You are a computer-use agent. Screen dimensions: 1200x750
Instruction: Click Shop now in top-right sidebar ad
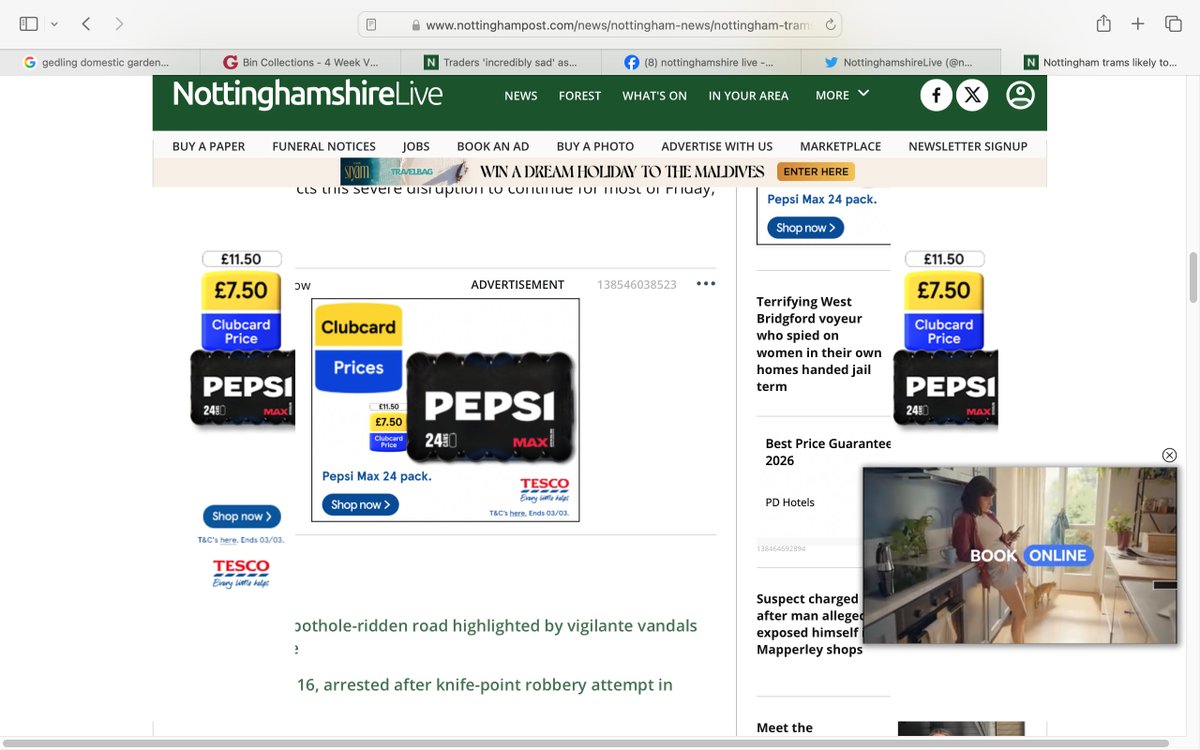806,228
